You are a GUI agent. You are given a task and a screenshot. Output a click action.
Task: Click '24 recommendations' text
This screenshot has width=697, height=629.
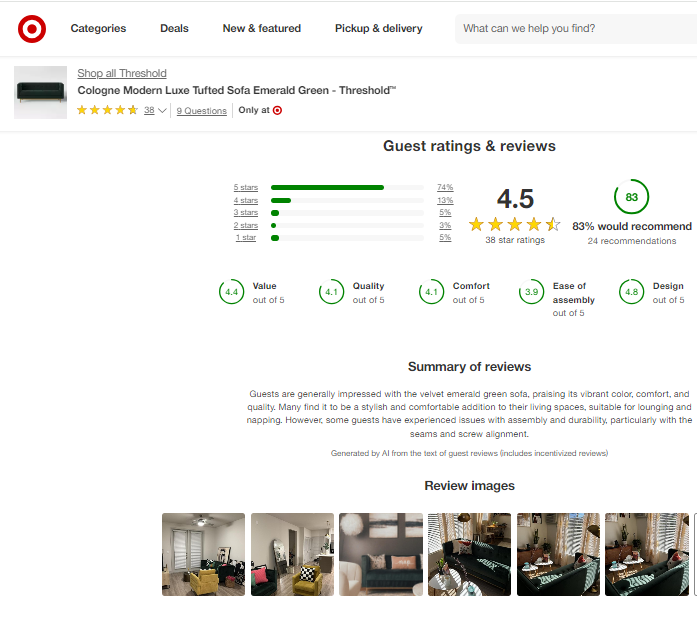632,241
